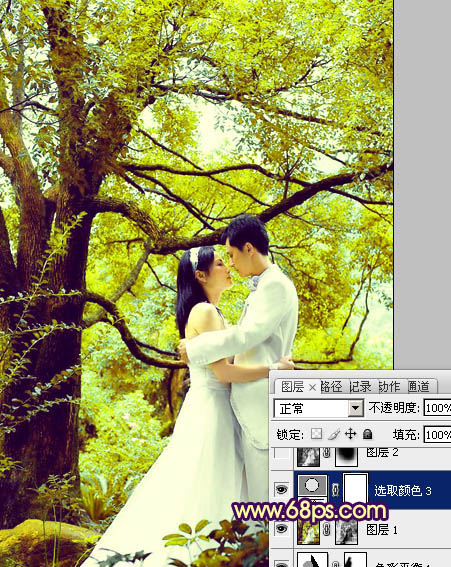The image size is (451, 567).
Task: Select the 图层 1 image thumbnail
Action: coord(309,532)
